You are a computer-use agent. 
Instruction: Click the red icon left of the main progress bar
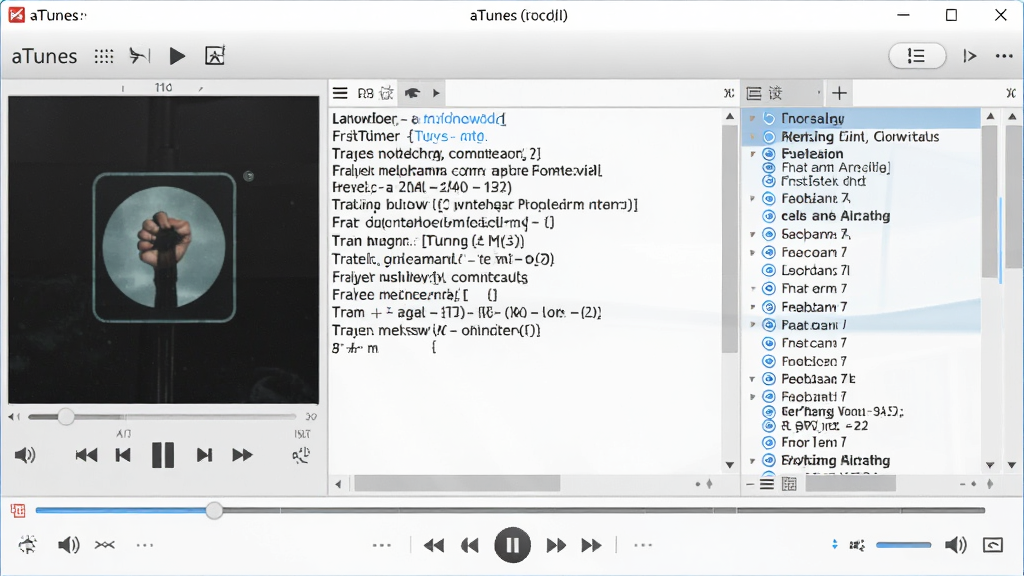click(x=18, y=511)
